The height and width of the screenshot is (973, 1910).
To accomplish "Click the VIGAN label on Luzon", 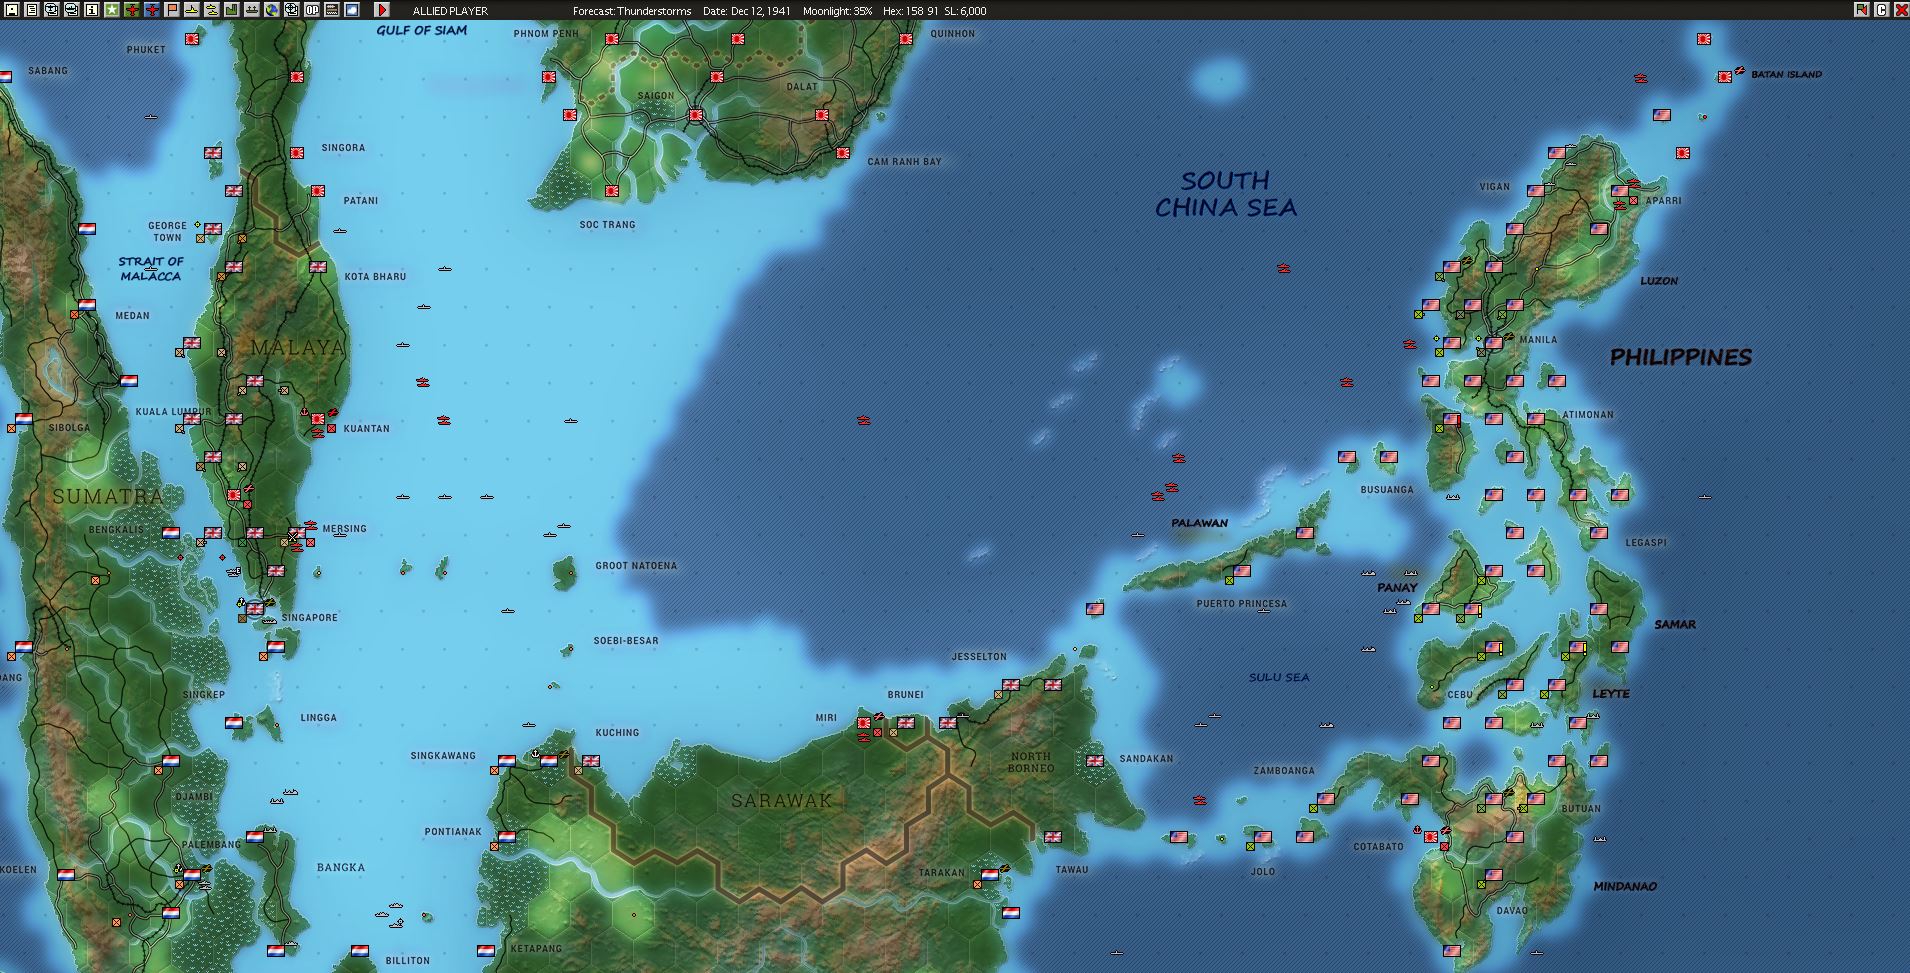I will [x=1495, y=187].
